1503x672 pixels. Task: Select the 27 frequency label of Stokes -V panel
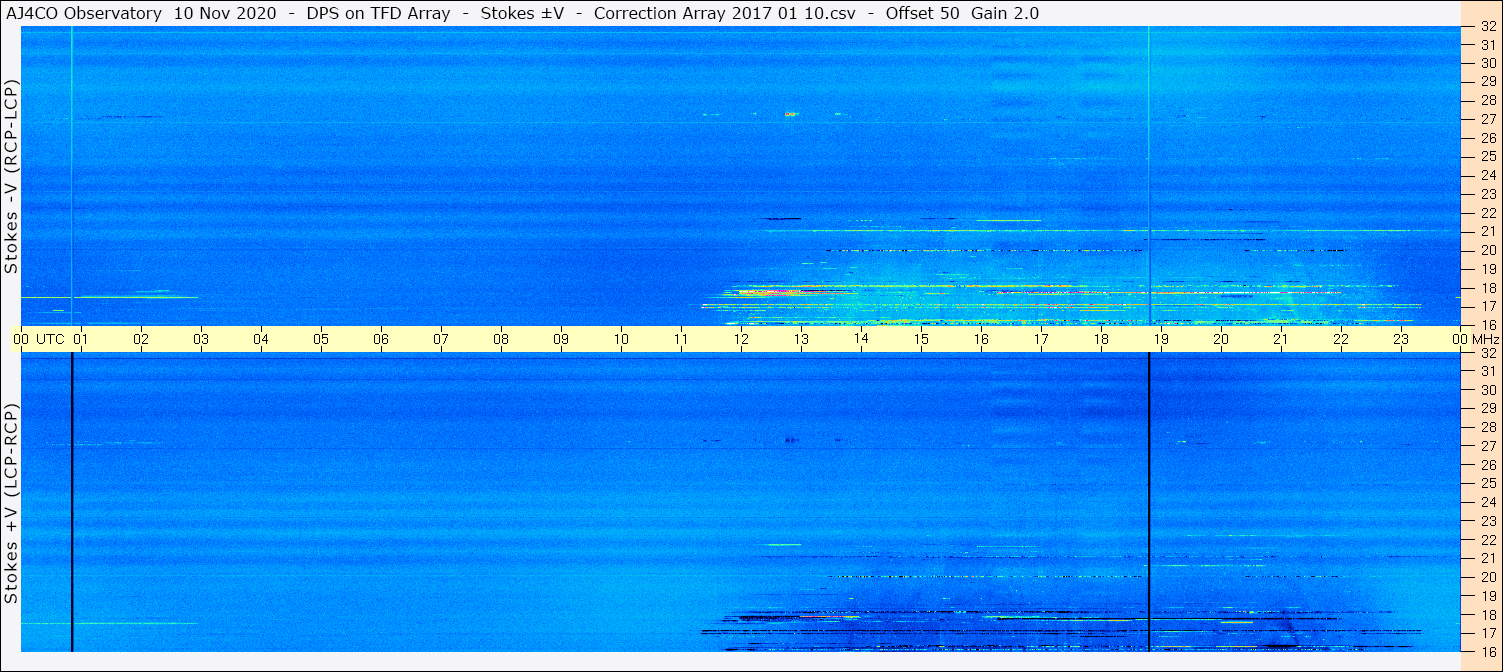1488,119
